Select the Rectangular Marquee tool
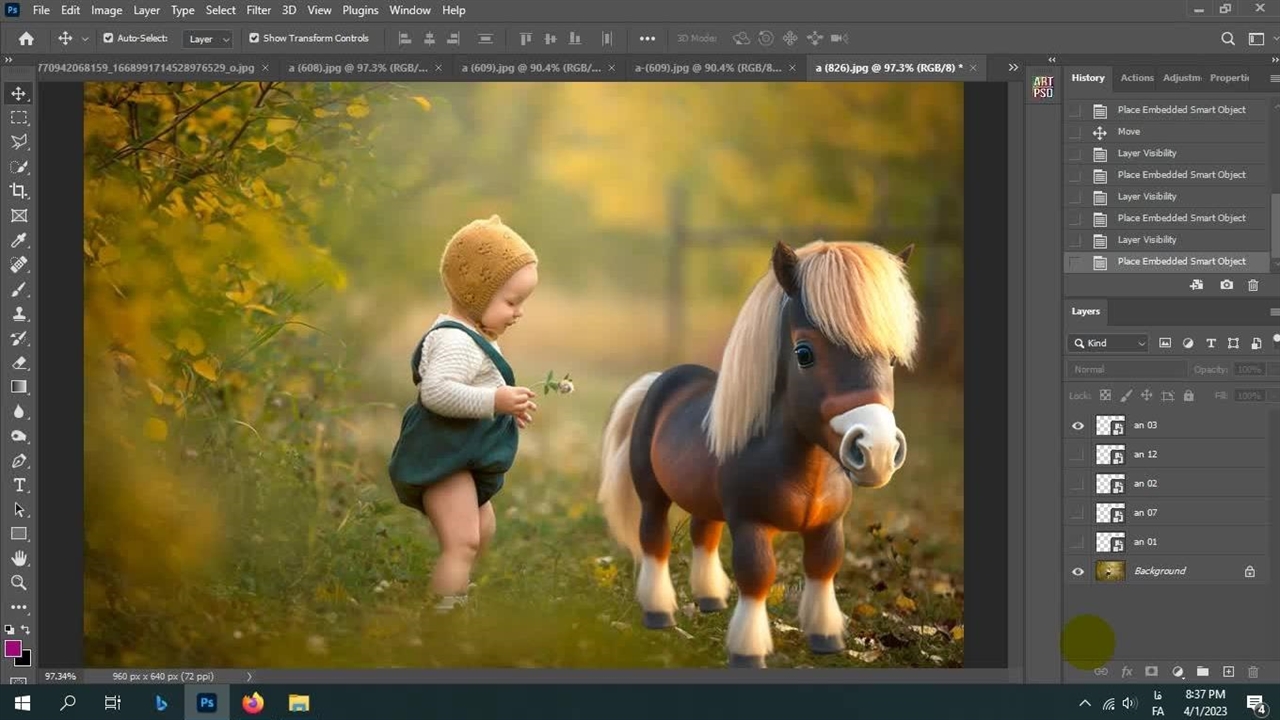Image resolution: width=1280 pixels, height=720 pixels. tap(19, 118)
